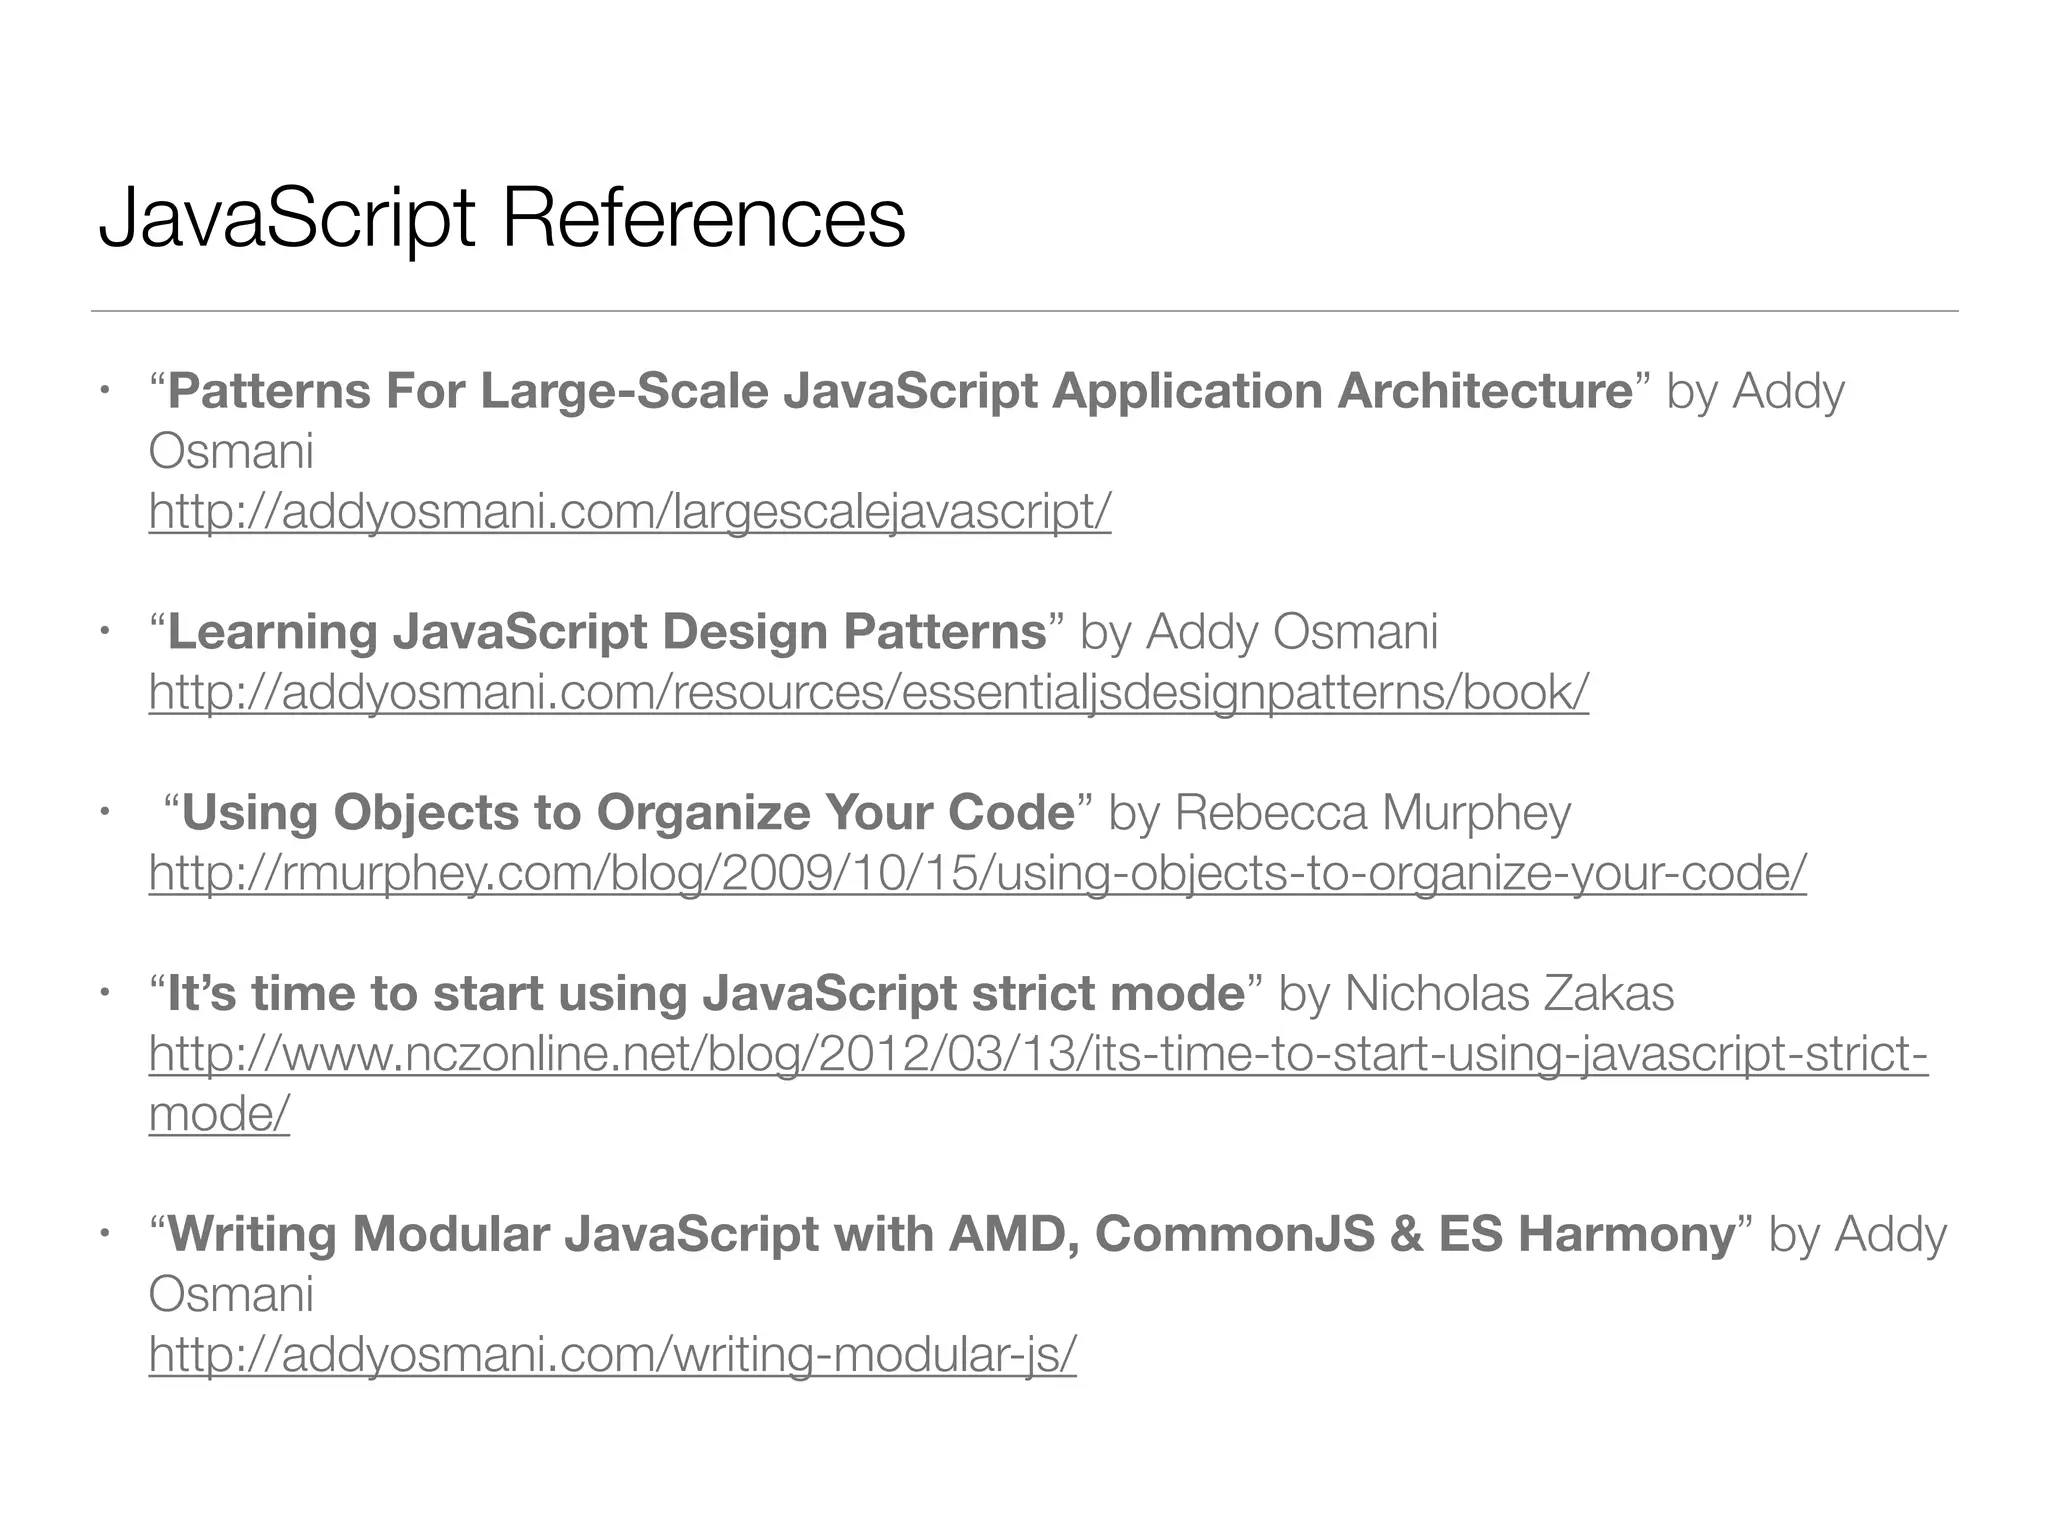Open the rmurphey.com using-objects-to-organize-your-code link
The image size is (2048, 1536).
978,873
